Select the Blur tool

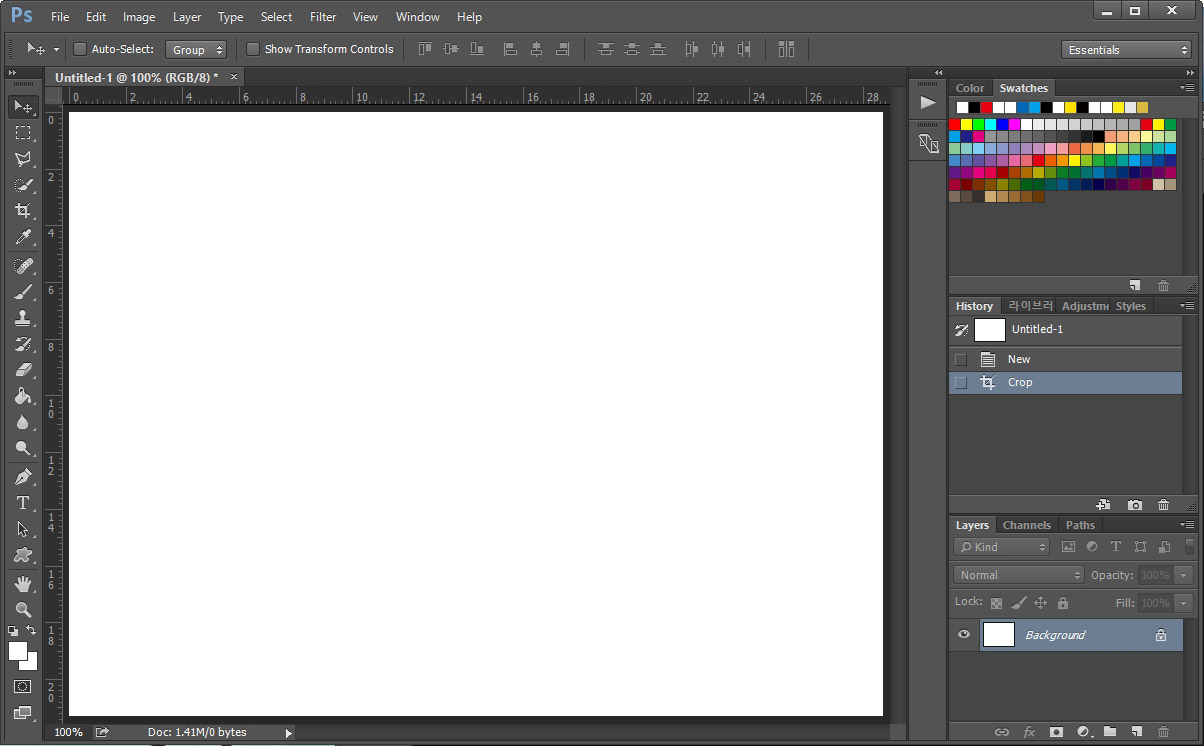[23, 422]
